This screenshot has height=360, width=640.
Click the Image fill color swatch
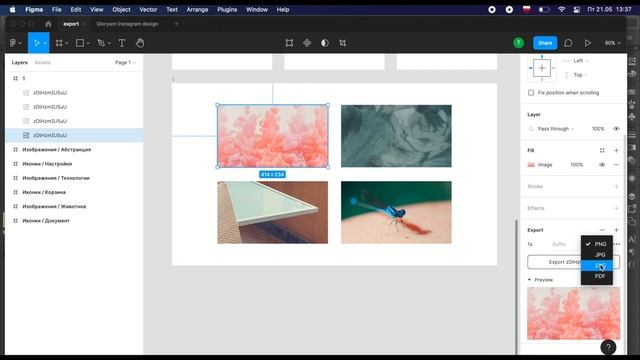pos(531,164)
